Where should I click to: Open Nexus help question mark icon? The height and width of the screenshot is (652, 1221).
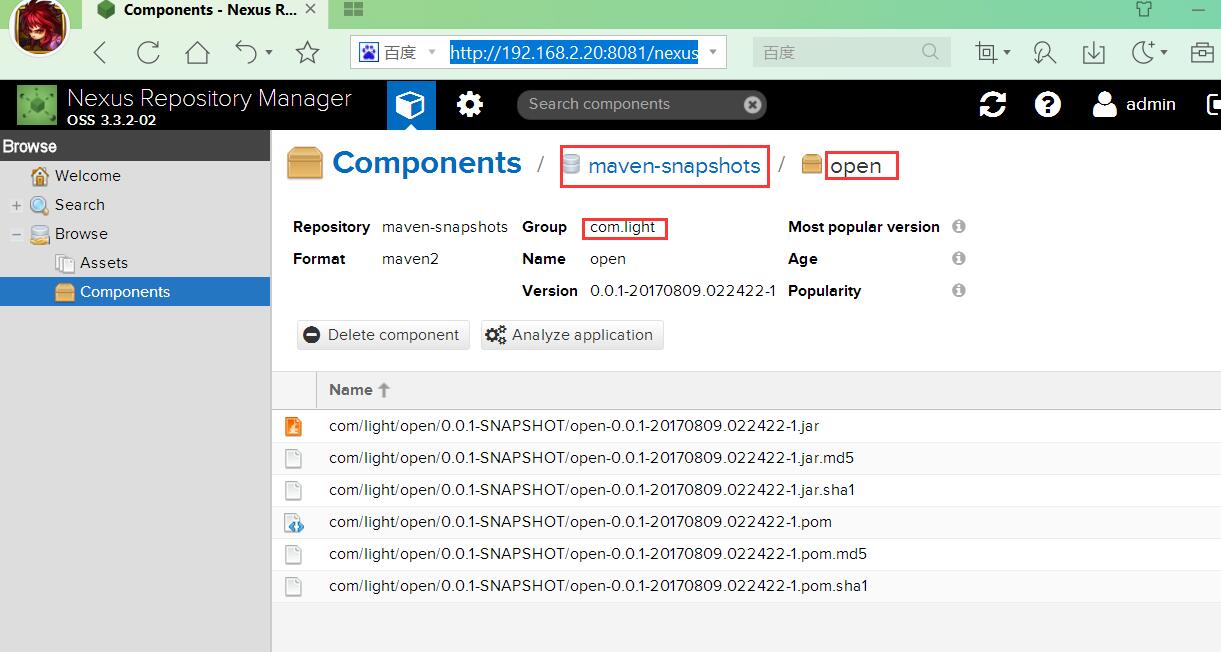click(x=1047, y=104)
